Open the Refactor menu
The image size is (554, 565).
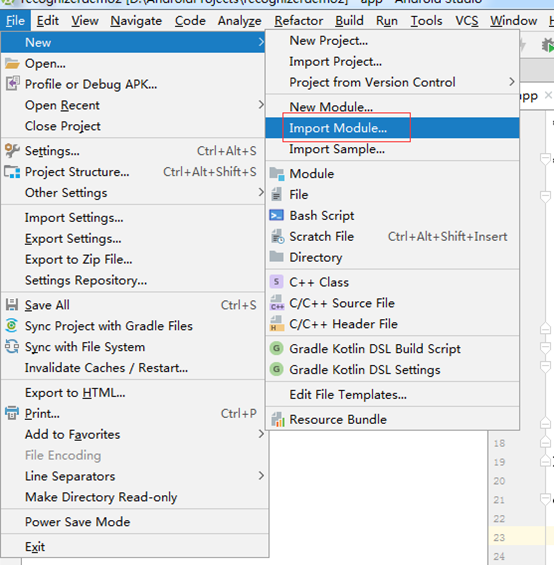(x=298, y=21)
